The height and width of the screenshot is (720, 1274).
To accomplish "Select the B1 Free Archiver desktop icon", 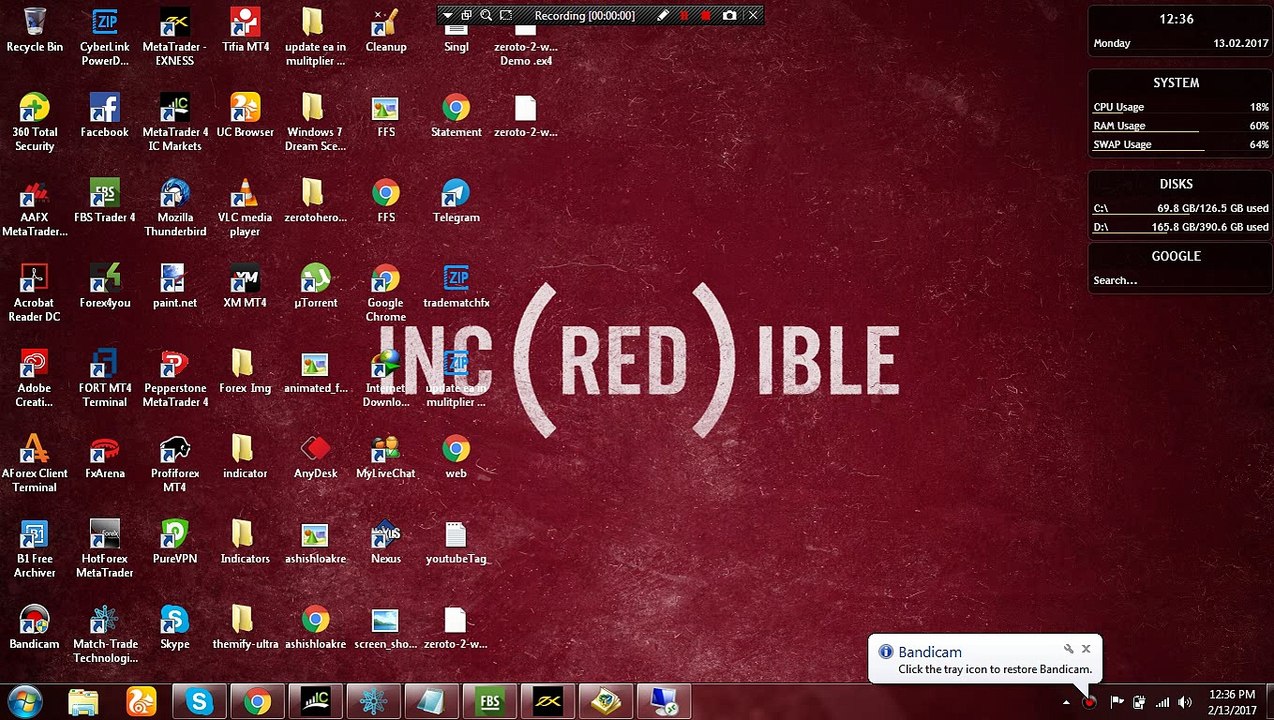I will point(34,549).
